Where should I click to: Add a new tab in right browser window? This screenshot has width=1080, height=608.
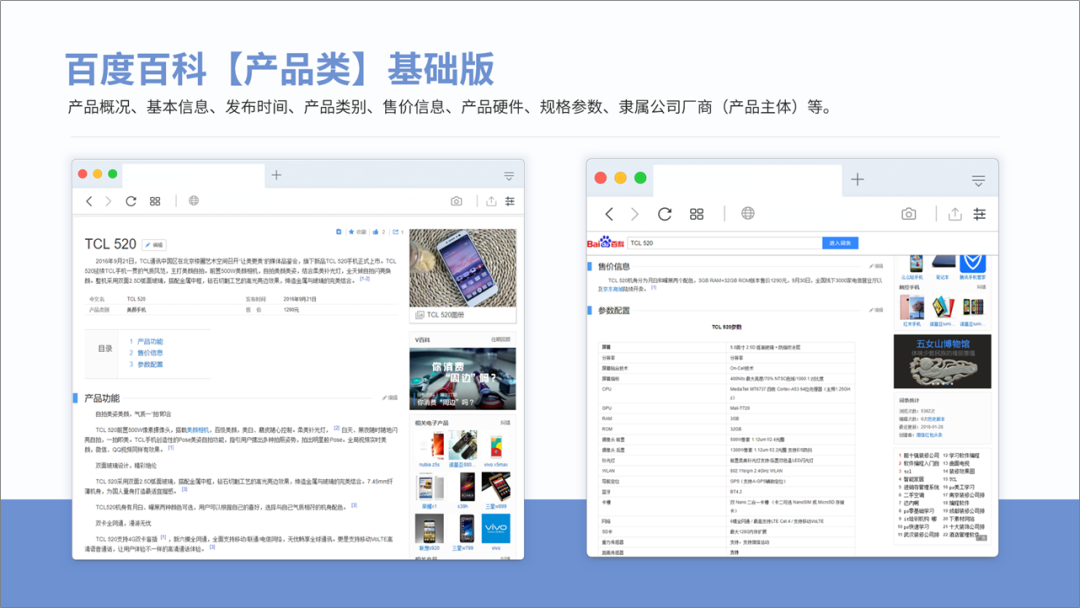858,180
